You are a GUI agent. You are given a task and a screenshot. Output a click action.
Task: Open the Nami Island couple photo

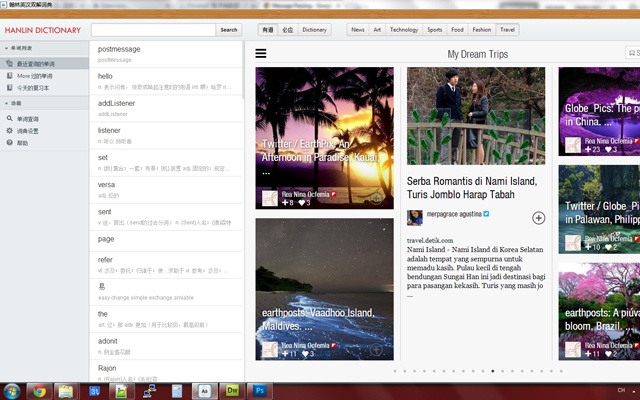click(x=476, y=116)
